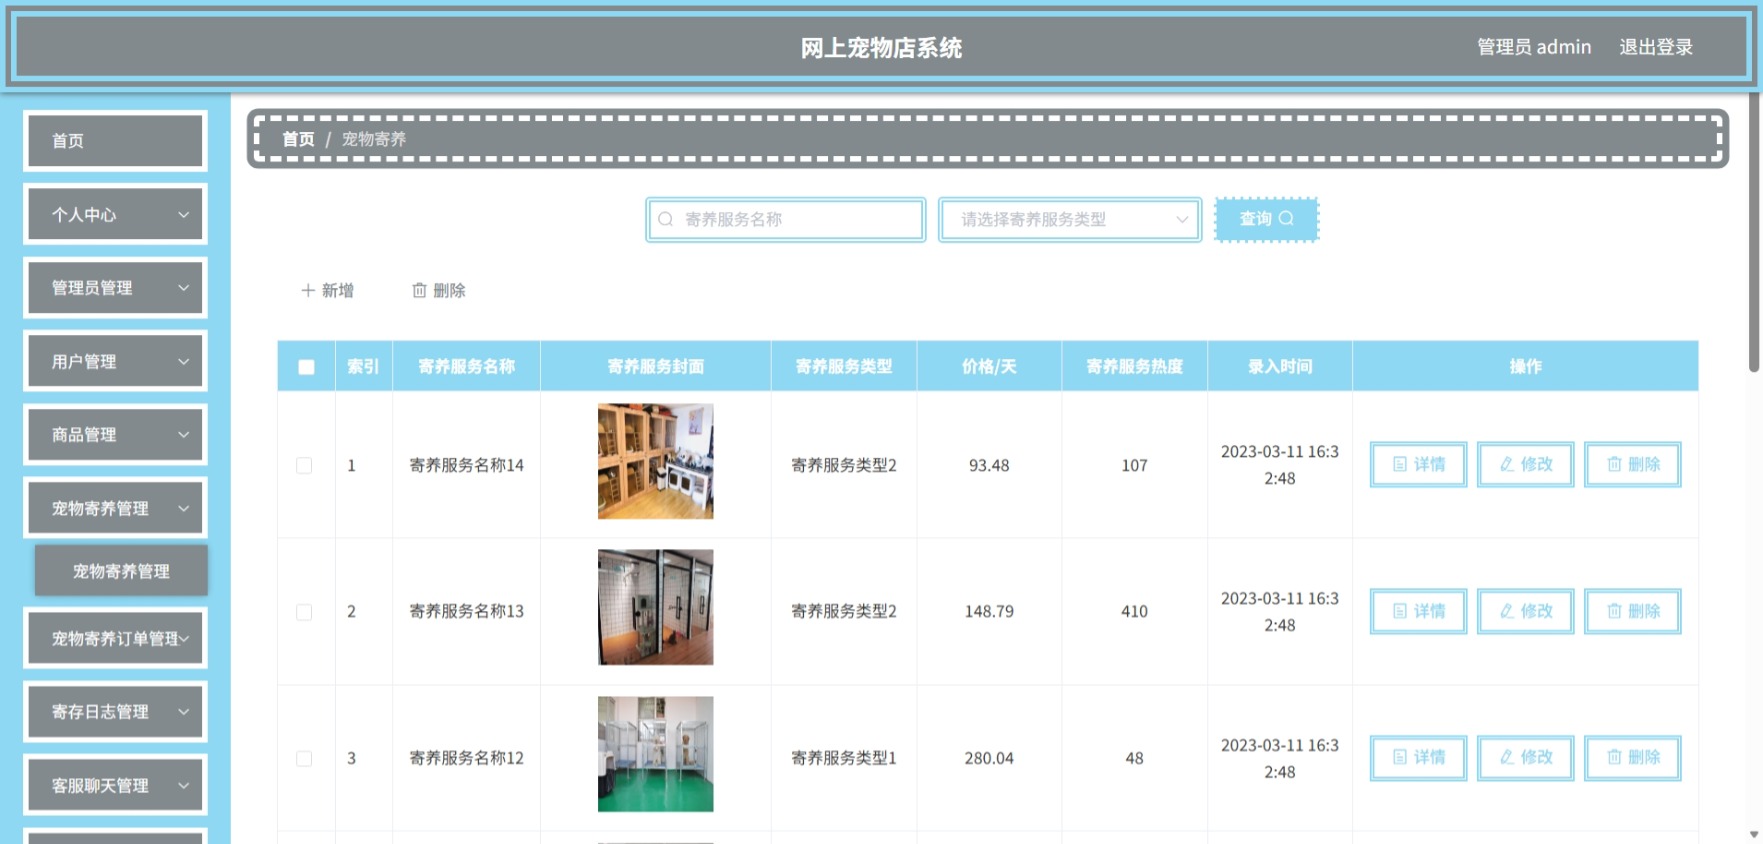Image resolution: width=1763 pixels, height=844 pixels.
Task: Click 寄养服务名称 column header
Action: pos(467,367)
